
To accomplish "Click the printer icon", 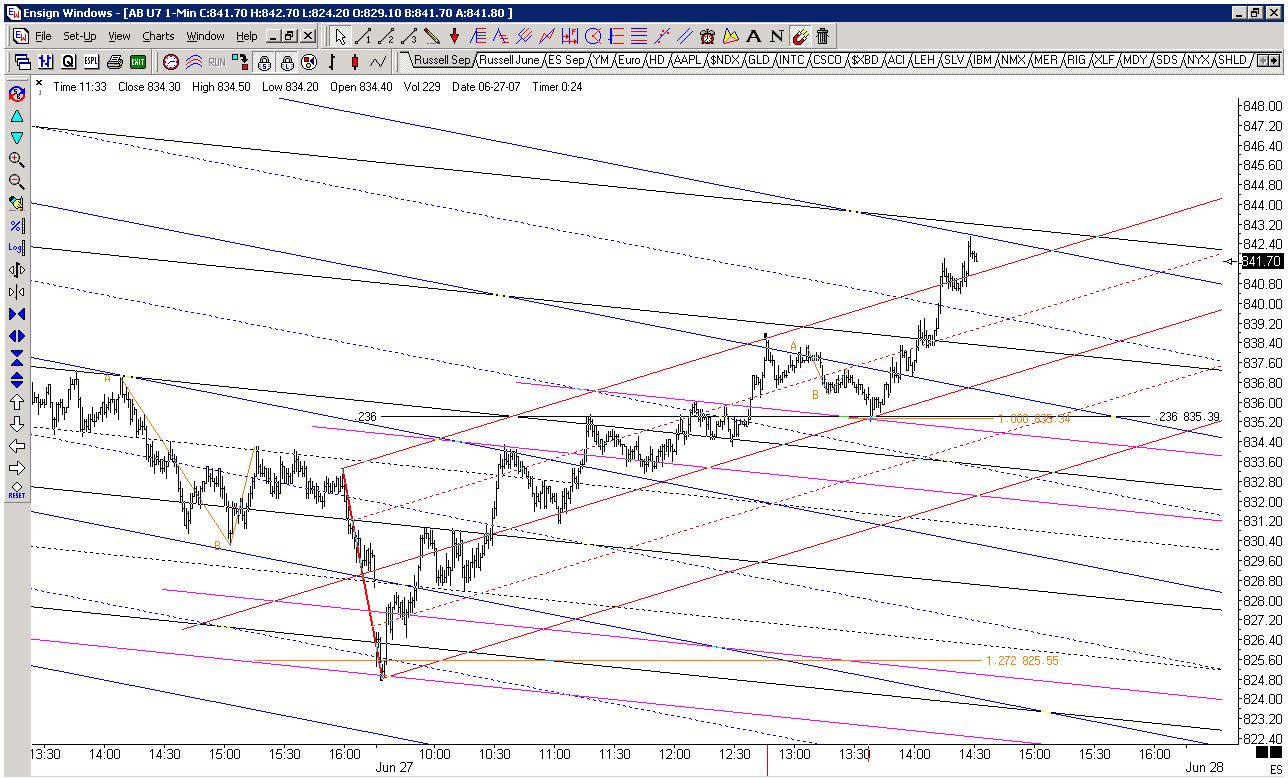I will (114, 62).
